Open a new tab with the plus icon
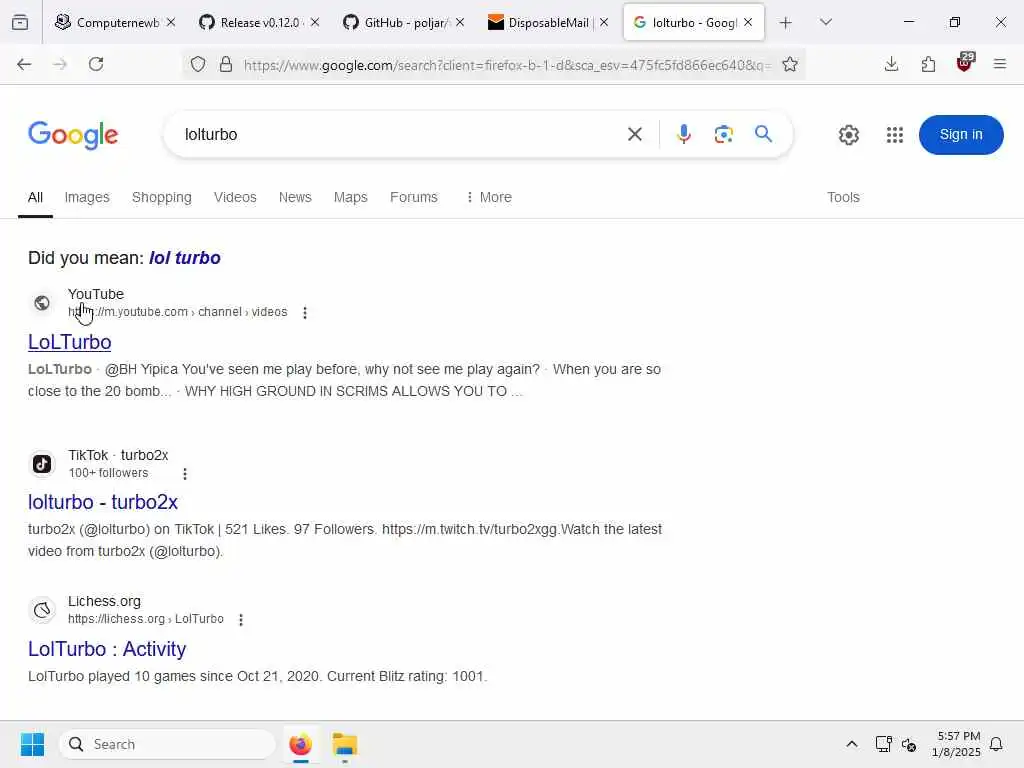 [786, 23]
